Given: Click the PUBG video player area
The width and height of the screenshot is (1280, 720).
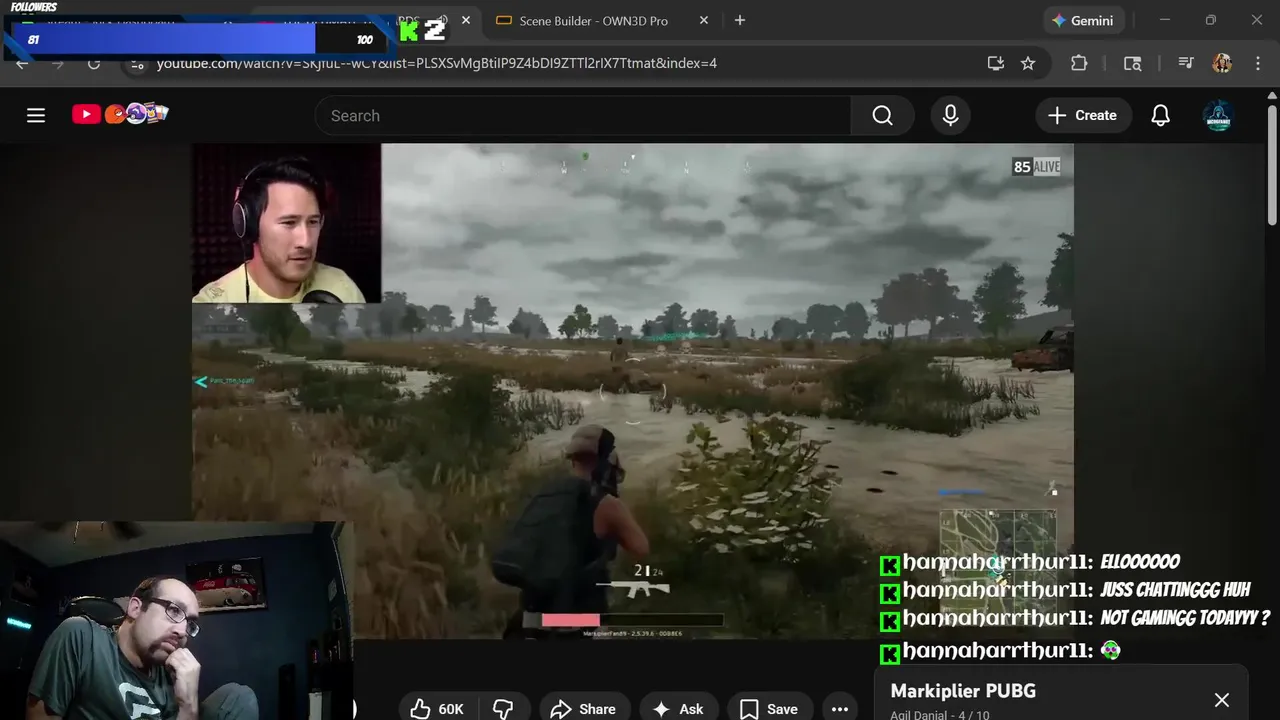Looking at the screenshot, I should point(633,391).
